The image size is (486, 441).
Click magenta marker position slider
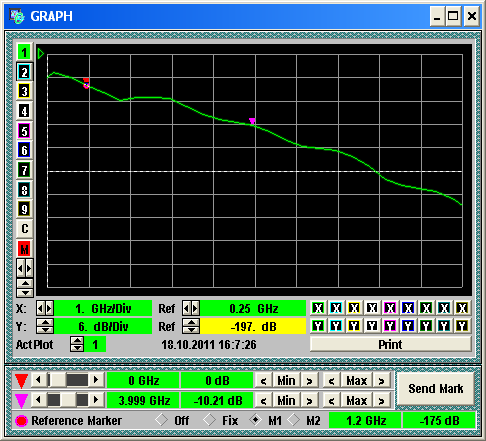point(68,400)
